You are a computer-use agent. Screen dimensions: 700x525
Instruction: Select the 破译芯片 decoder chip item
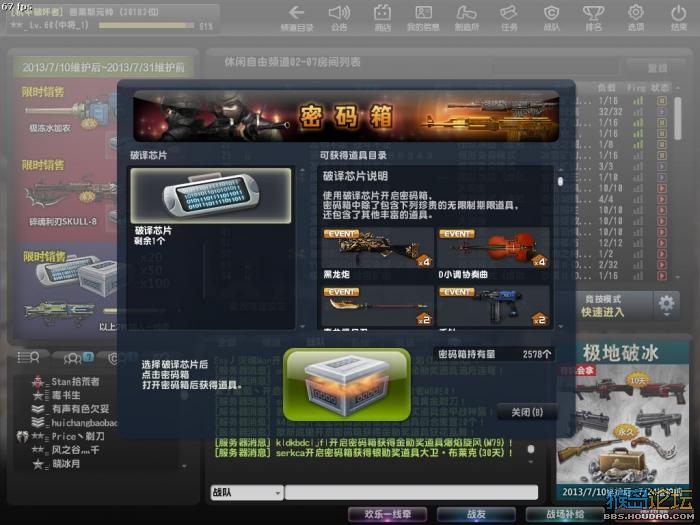coord(211,196)
